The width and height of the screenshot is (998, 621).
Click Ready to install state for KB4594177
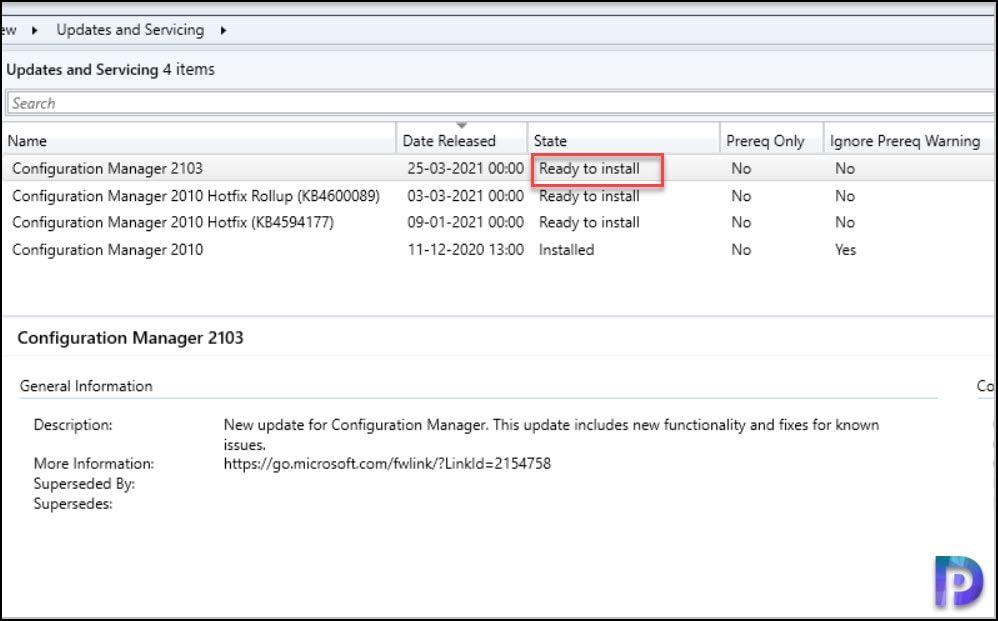point(589,222)
